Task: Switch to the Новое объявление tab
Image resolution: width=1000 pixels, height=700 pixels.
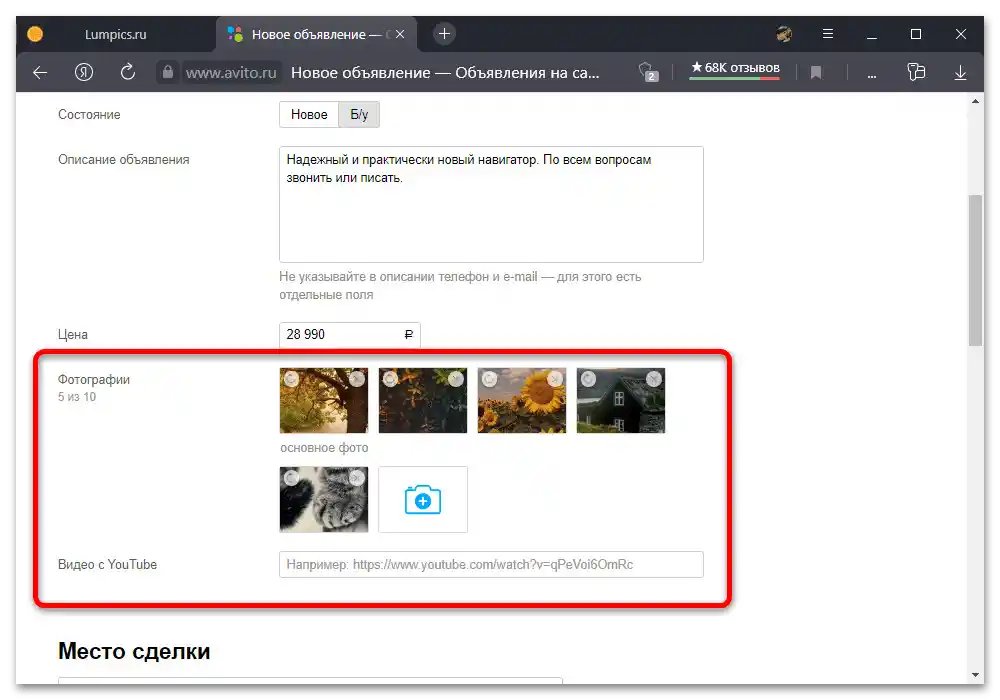Action: [x=317, y=34]
